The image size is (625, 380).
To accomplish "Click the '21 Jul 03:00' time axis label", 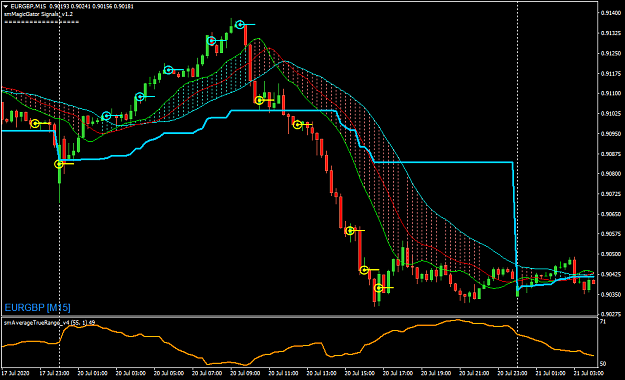I will point(589,373).
